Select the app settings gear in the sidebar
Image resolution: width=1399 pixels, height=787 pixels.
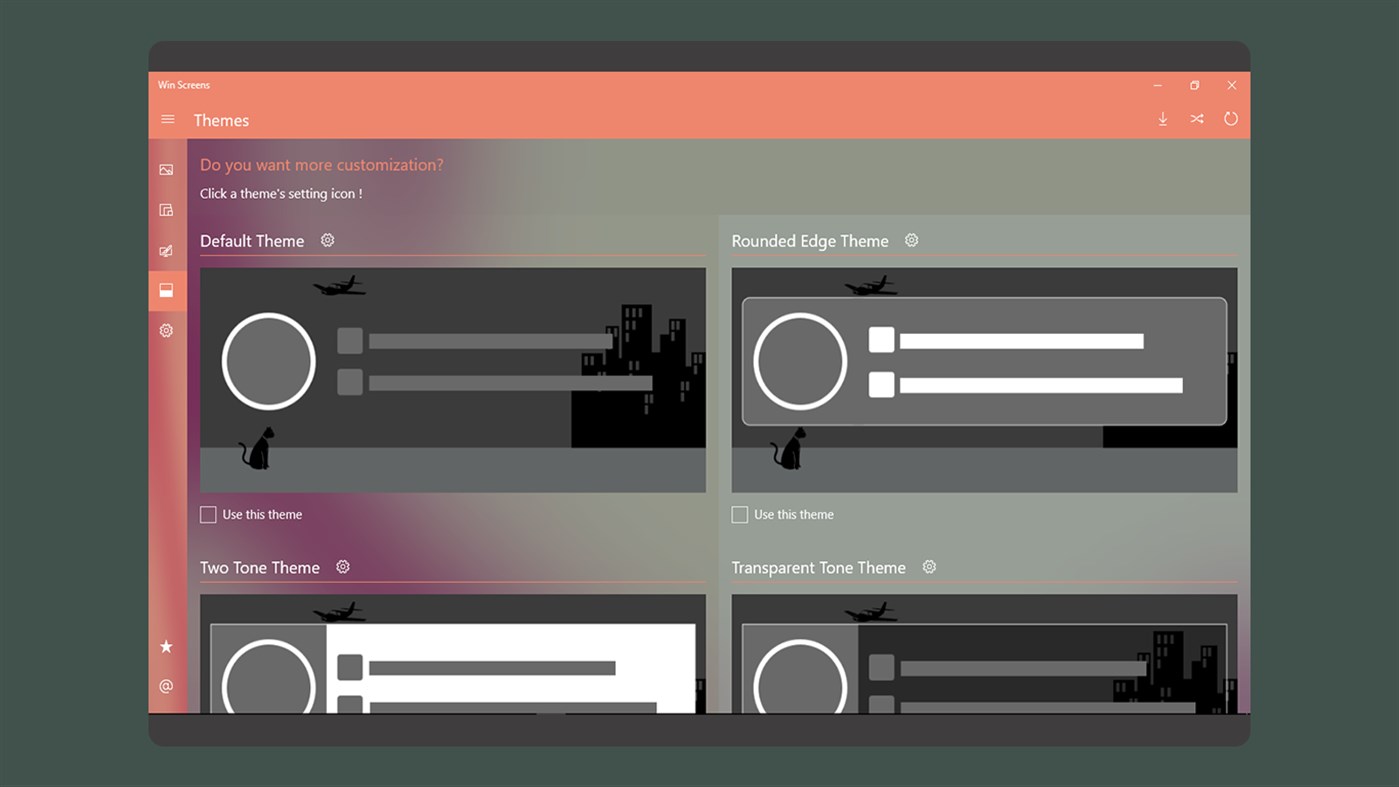(166, 330)
